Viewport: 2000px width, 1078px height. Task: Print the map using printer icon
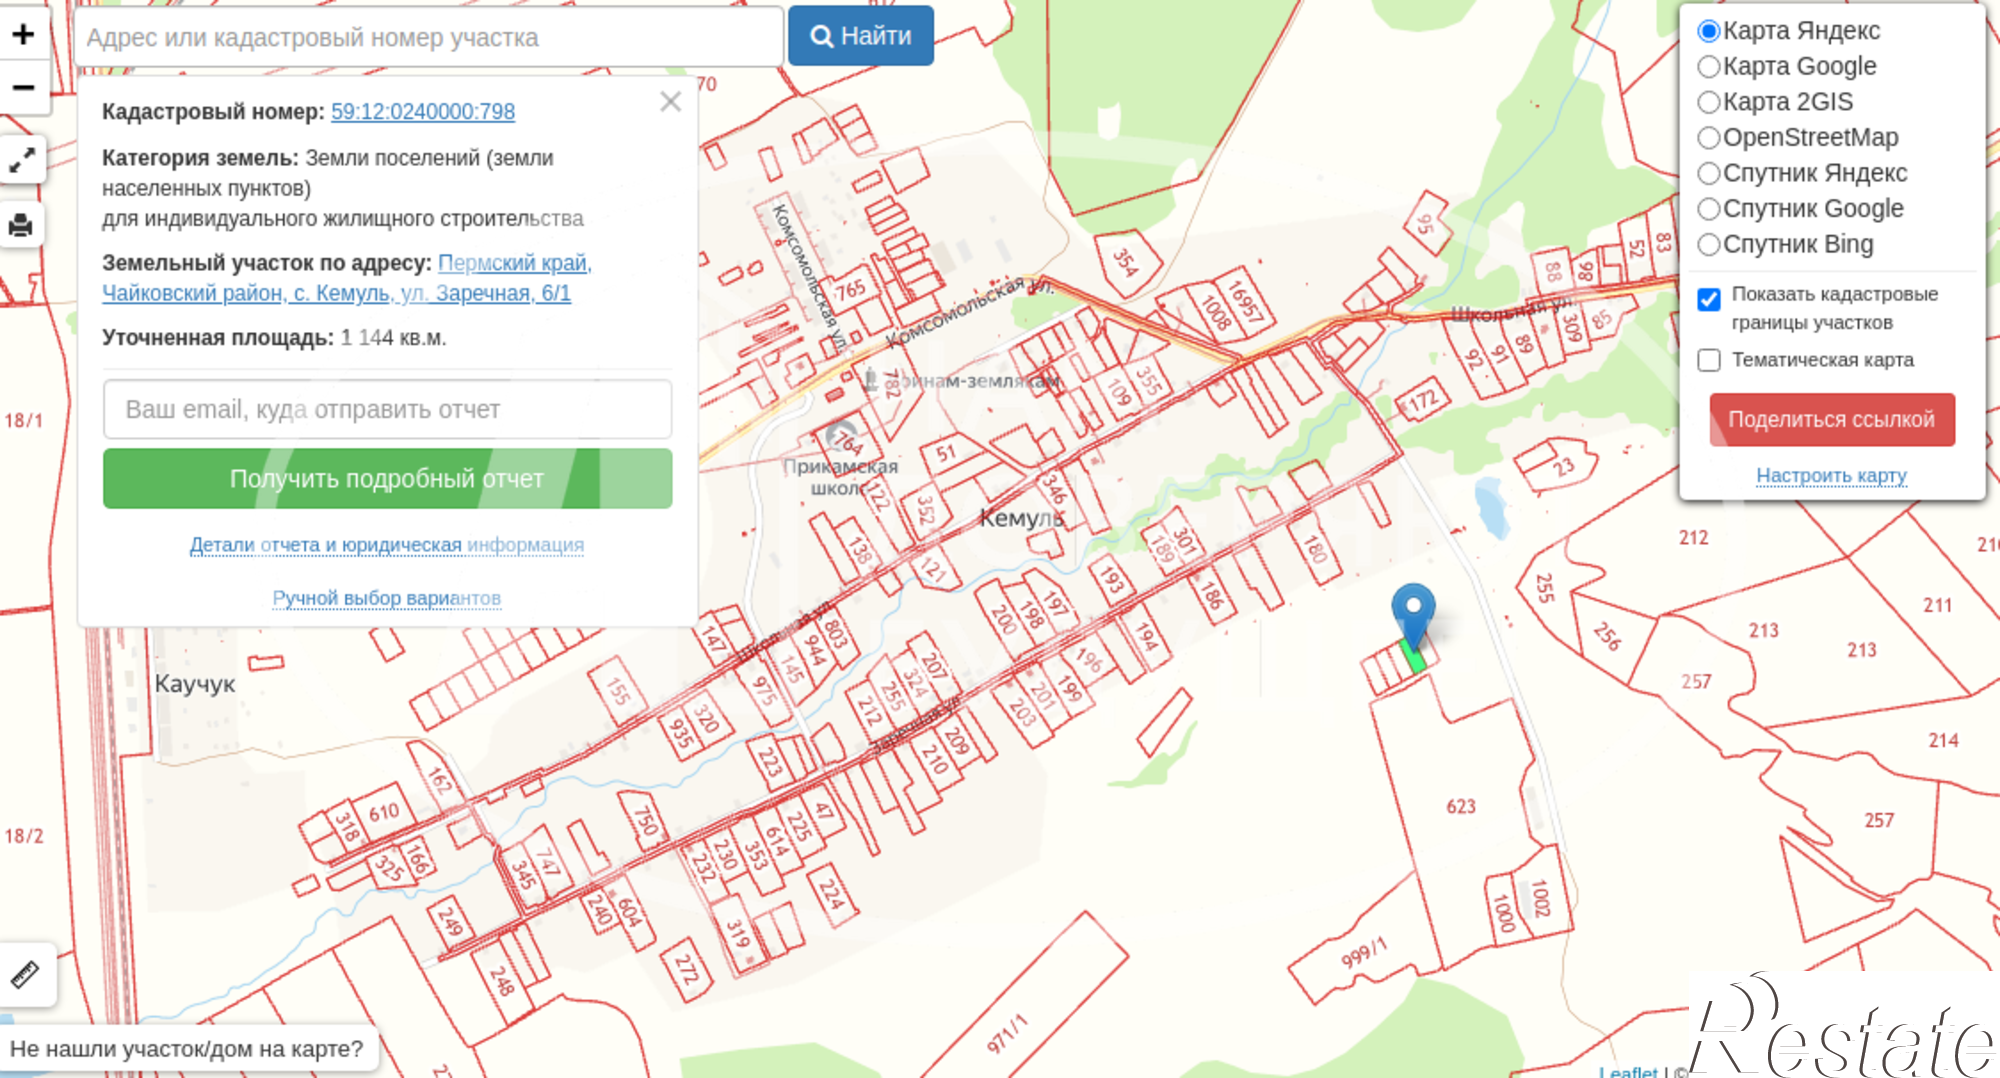(x=22, y=224)
